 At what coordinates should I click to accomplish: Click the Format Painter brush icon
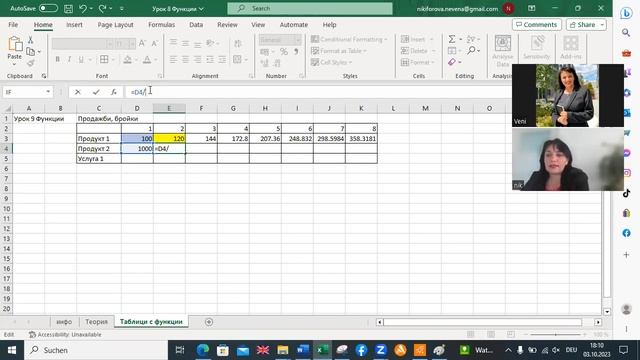pos(30,63)
